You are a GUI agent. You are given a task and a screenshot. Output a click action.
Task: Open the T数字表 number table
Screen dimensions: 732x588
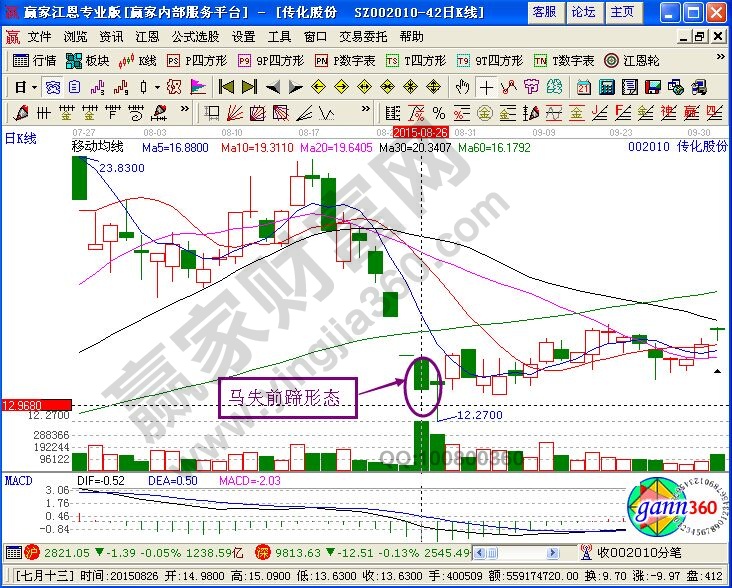(565, 61)
